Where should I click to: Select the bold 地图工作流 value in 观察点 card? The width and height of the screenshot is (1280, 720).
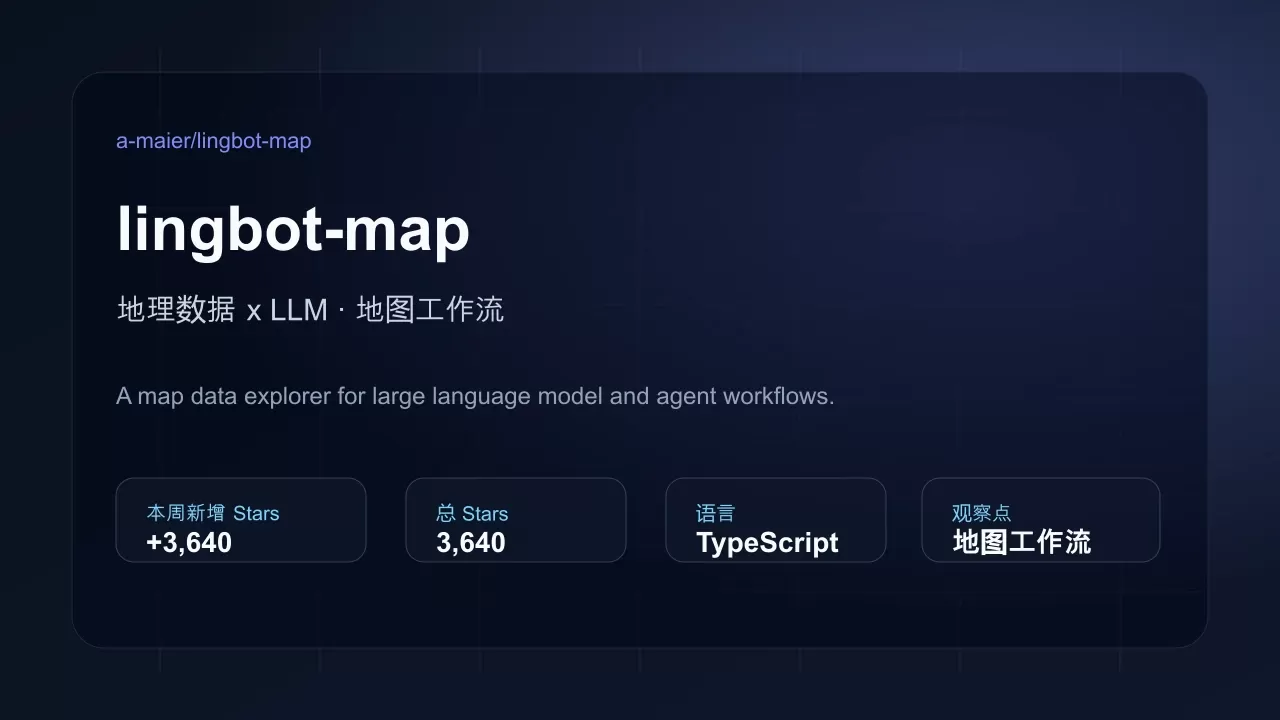(x=1021, y=542)
